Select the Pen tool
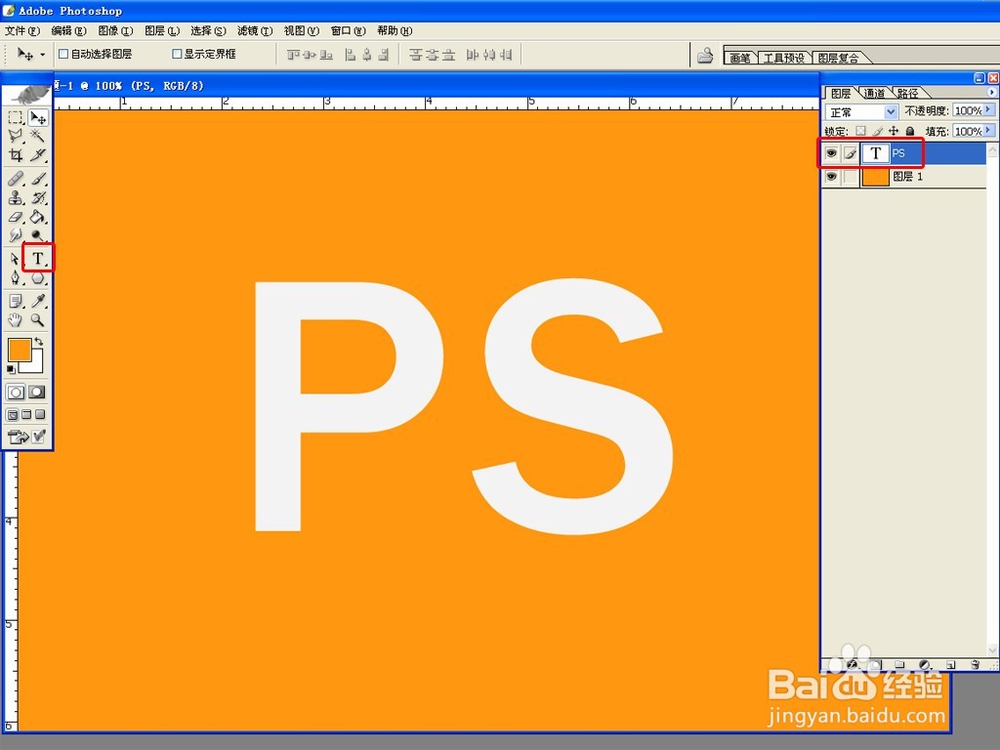The height and width of the screenshot is (750, 1000). pos(15,278)
